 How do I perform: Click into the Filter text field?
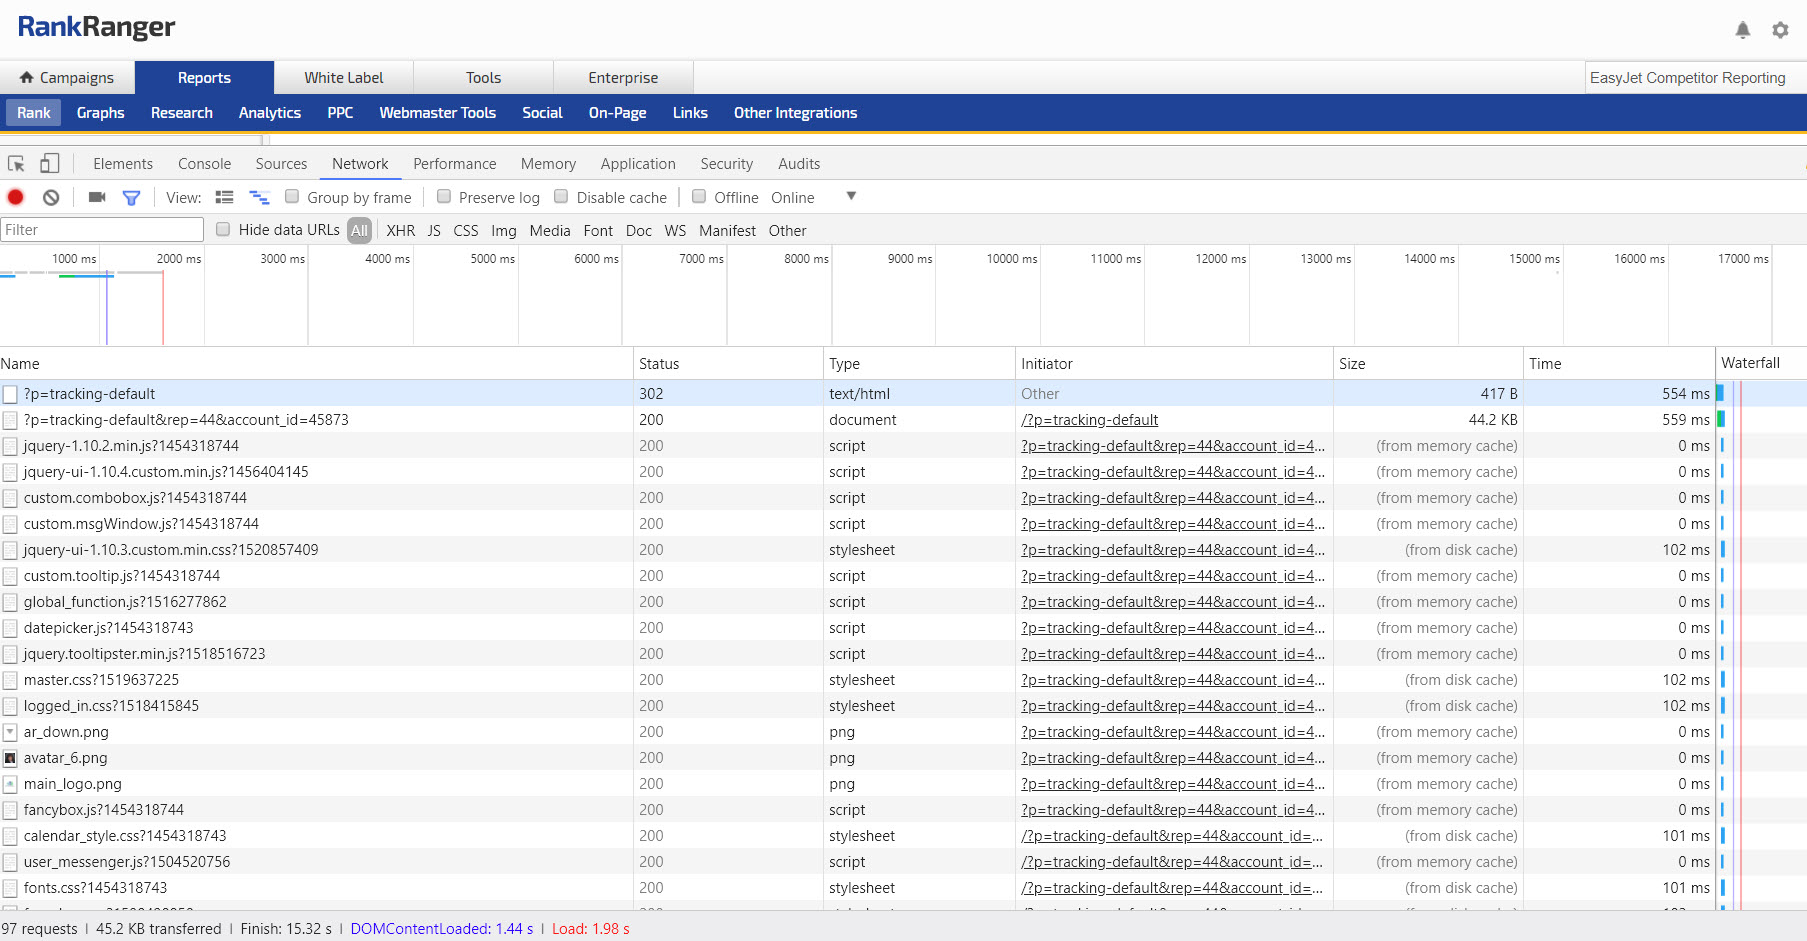pos(102,230)
